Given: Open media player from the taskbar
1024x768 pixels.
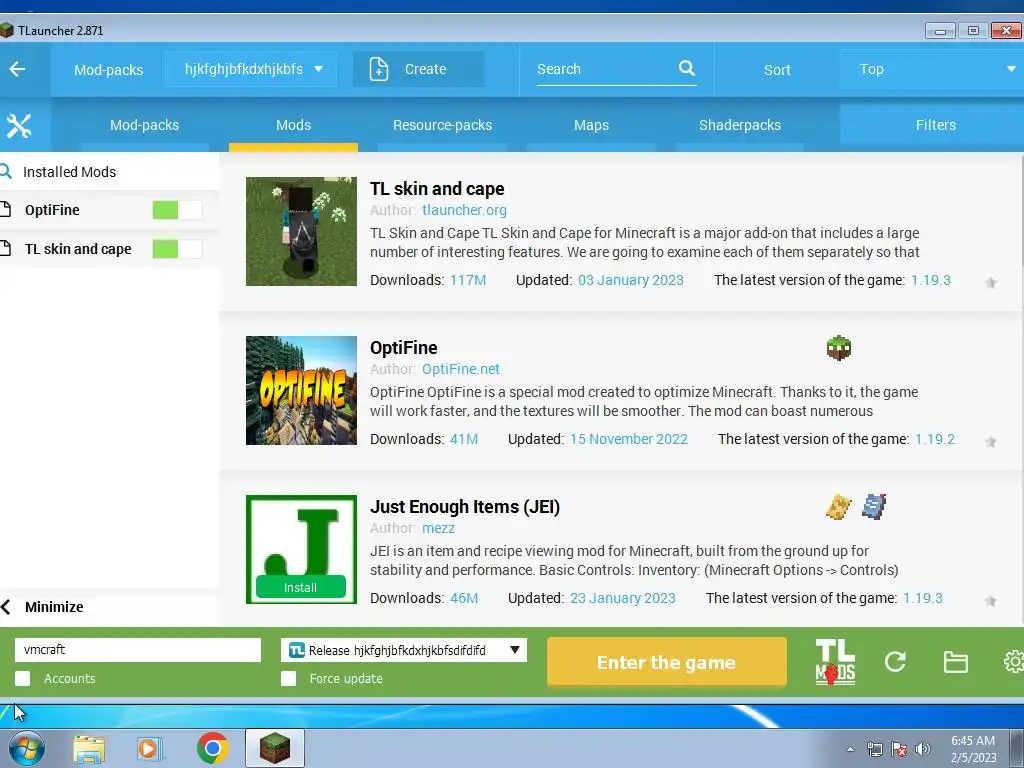Looking at the screenshot, I should tap(149, 749).
